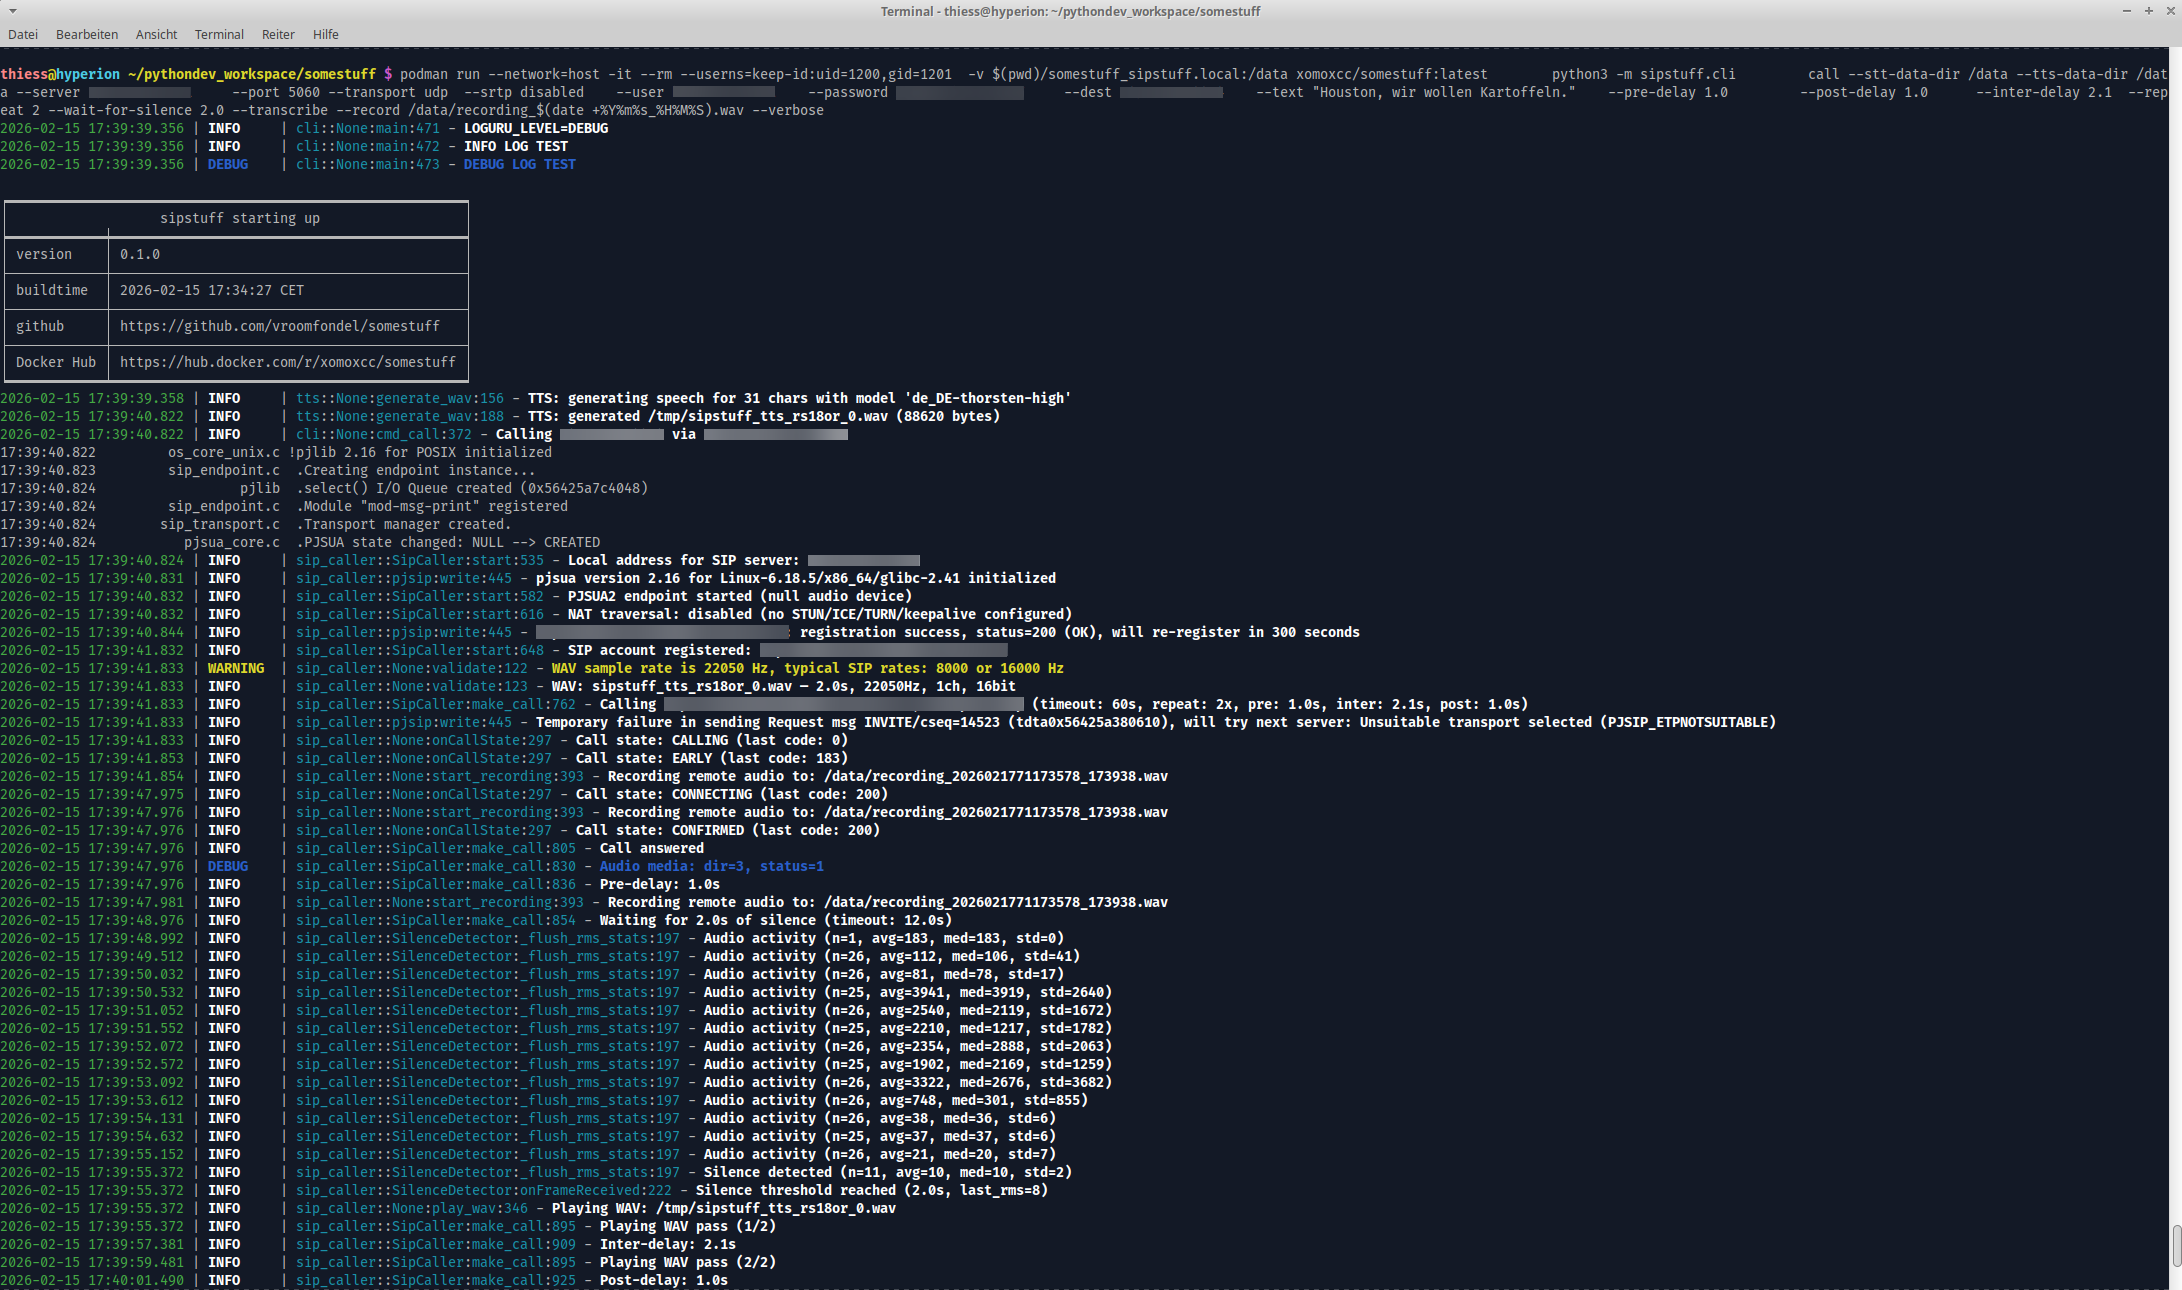Open the Ansicht menu

pyautogui.click(x=156, y=34)
